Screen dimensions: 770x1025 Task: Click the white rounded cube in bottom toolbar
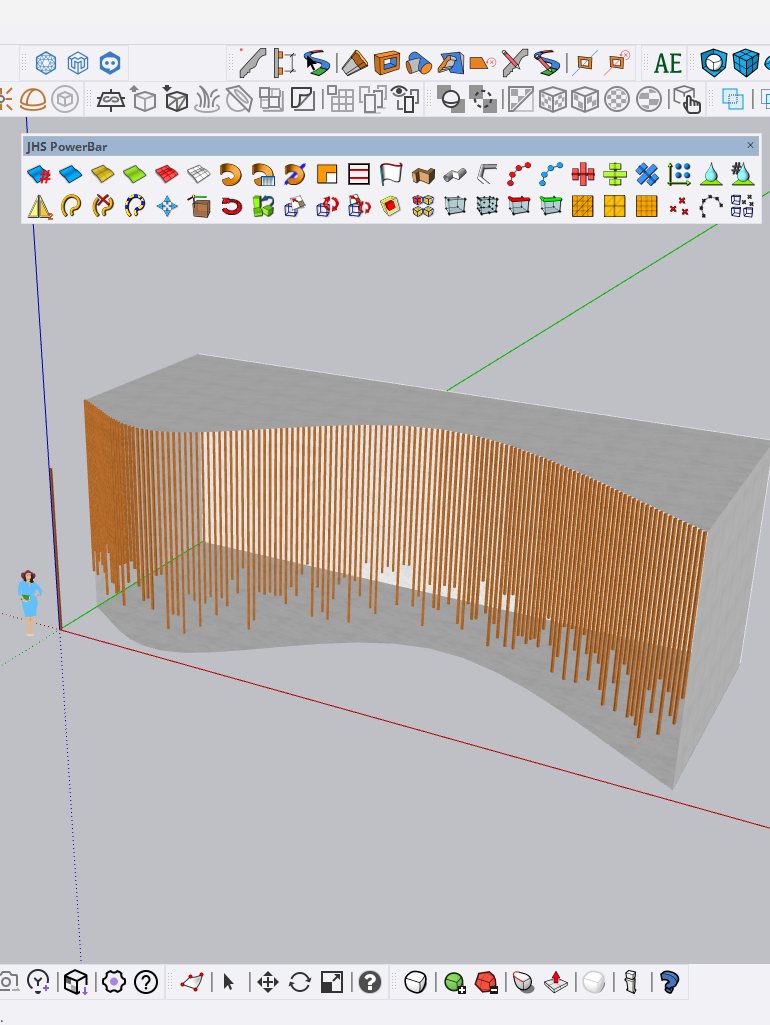tap(416, 982)
